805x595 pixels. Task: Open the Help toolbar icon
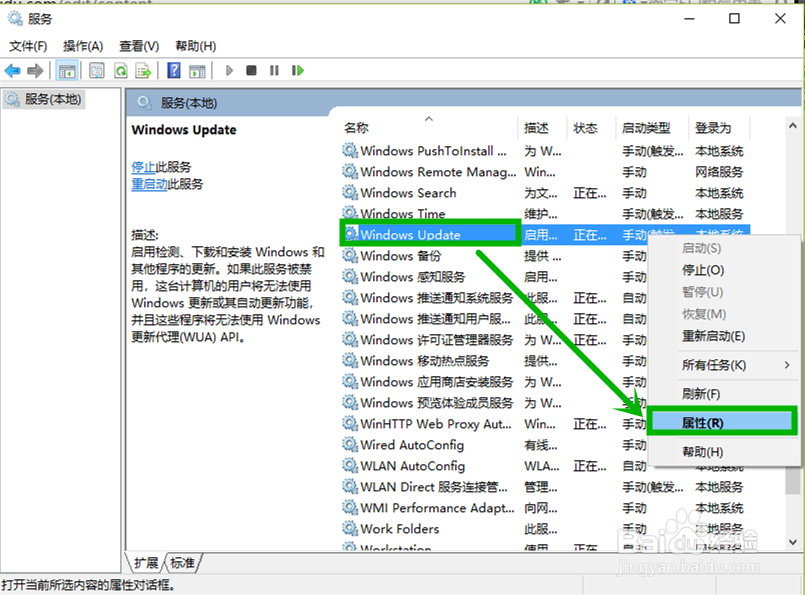174,70
